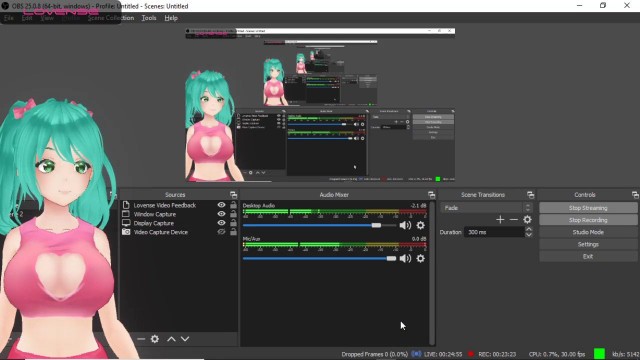The width and height of the screenshot is (640, 360).
Task: Hide the Display Capture source
Action: click(x=221, y=223)
